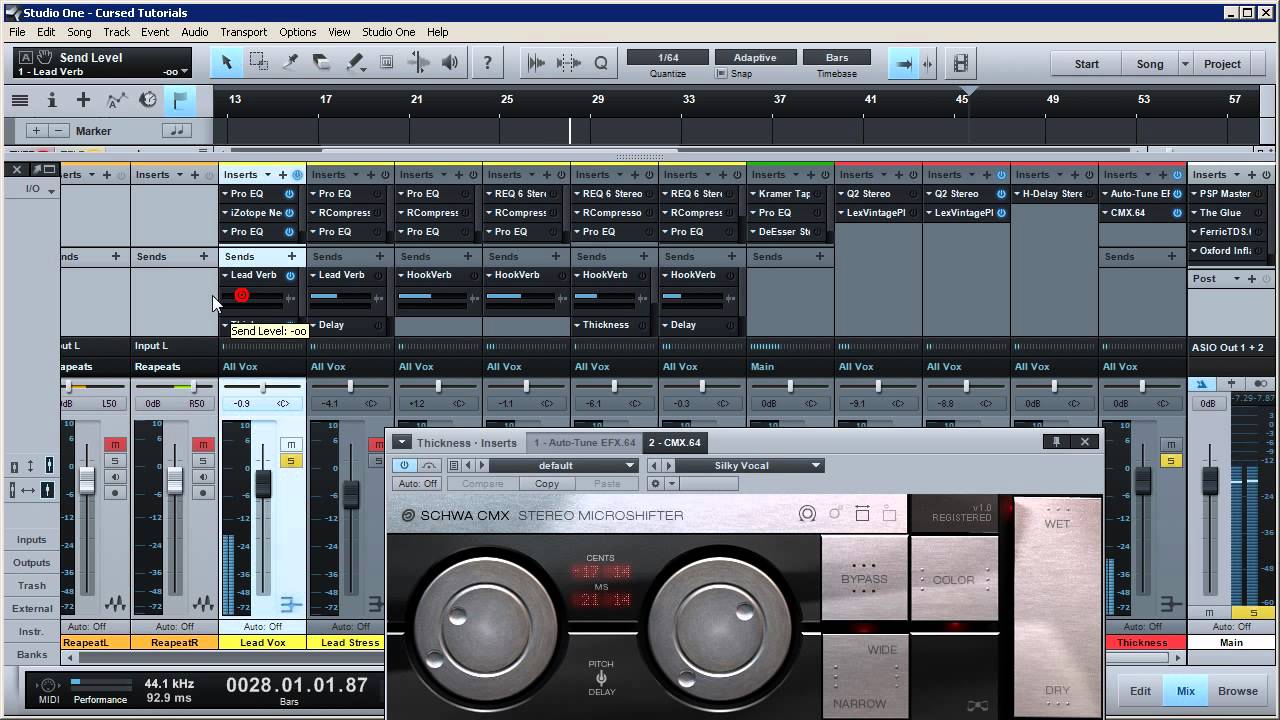
Task: Open the Inspector info icon
Action: coord(52,100)
